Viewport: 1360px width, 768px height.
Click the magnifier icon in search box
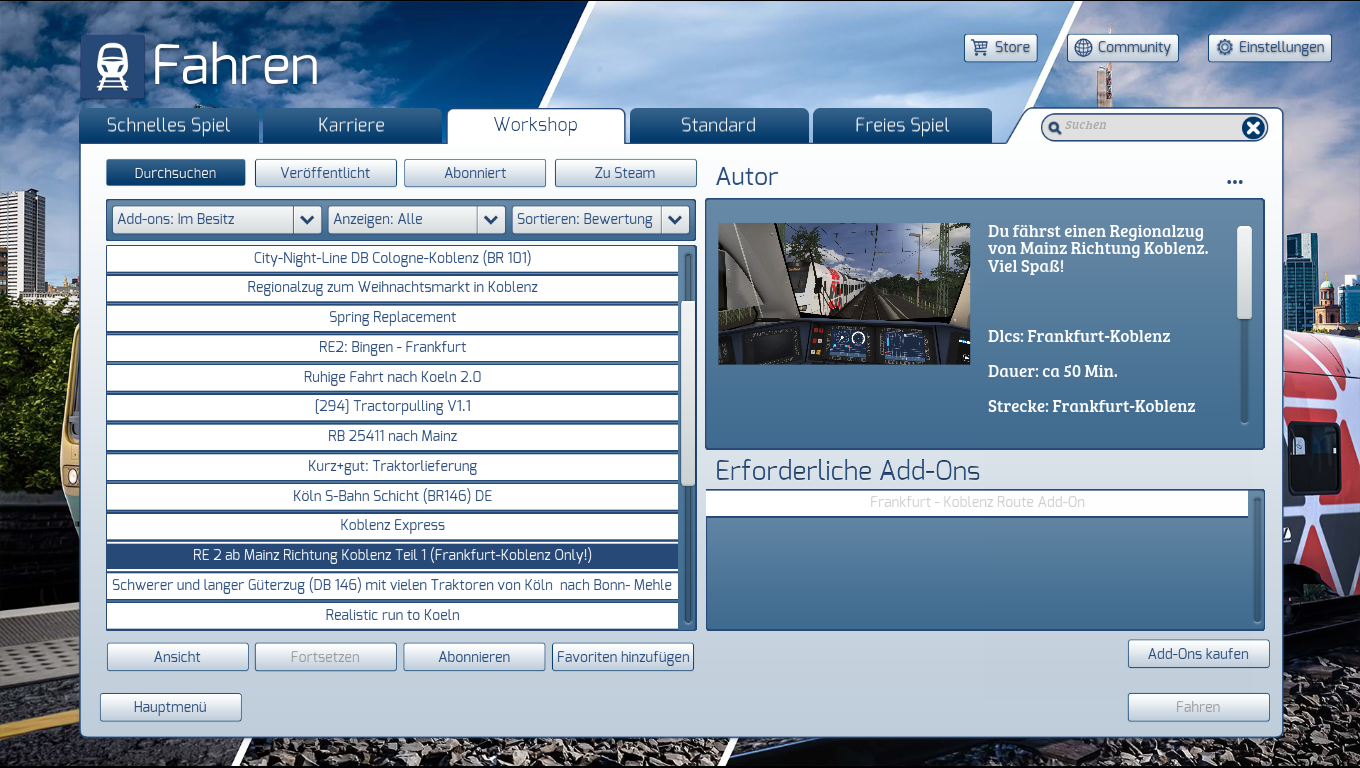[x=1054, y=128]
